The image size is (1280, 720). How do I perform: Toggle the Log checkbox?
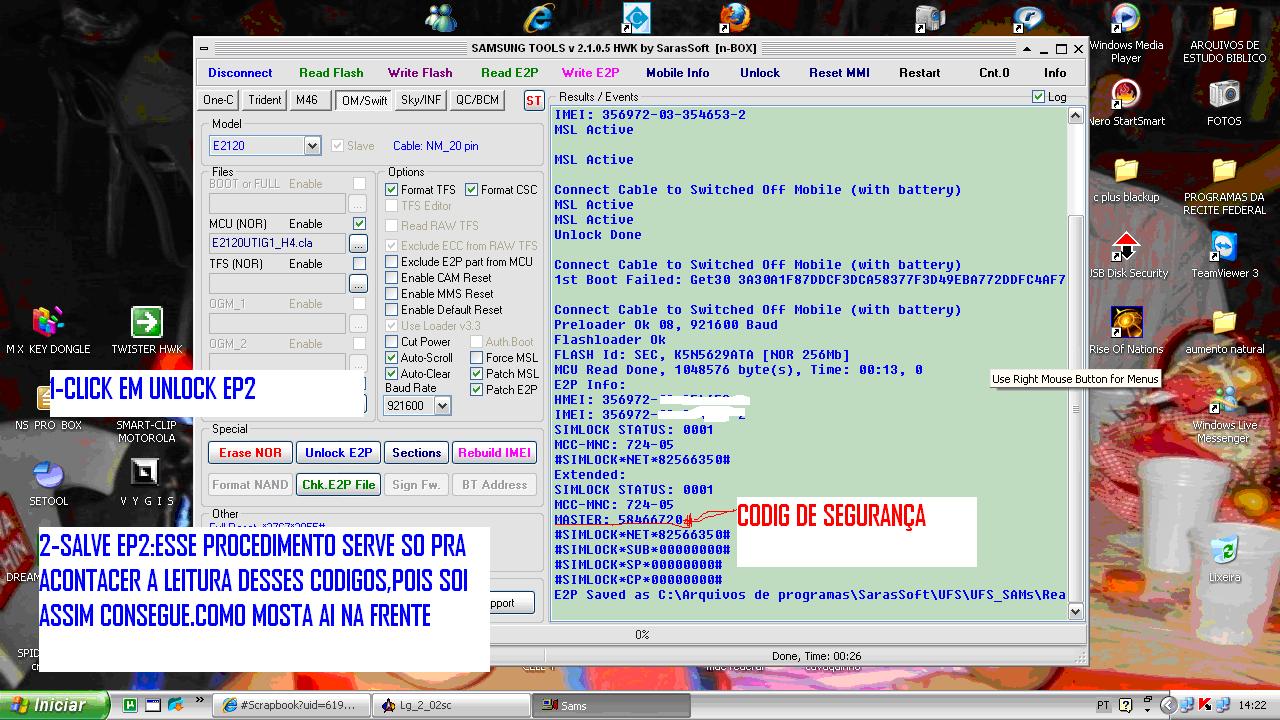tap(1038, 97)
